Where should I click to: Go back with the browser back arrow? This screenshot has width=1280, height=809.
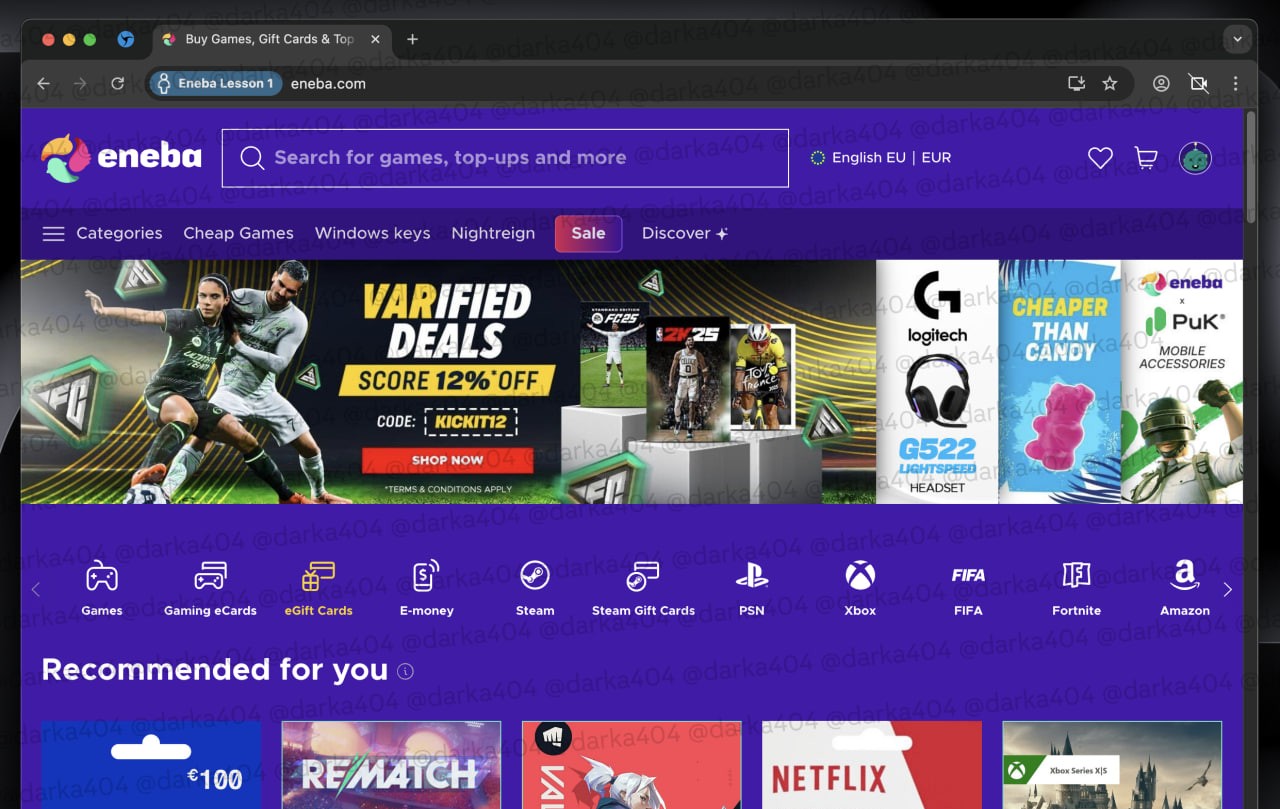point(43,84)
